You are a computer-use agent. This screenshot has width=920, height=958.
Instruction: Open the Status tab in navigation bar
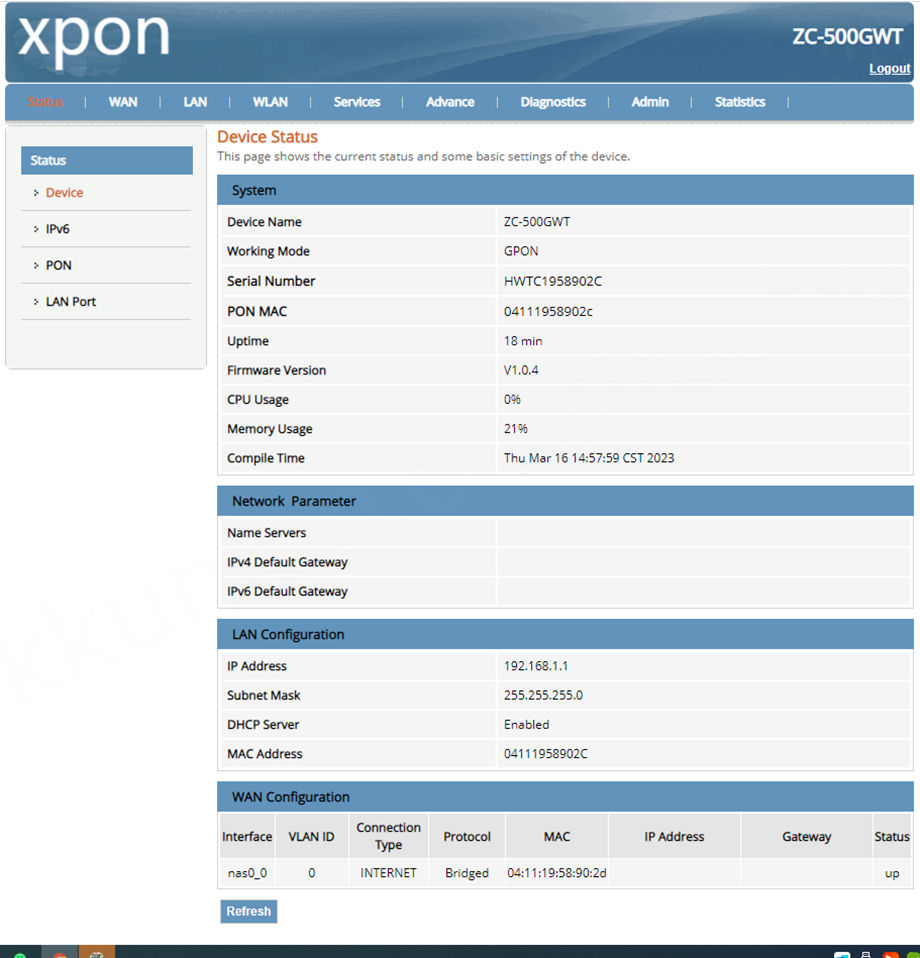tap(46, 102)
